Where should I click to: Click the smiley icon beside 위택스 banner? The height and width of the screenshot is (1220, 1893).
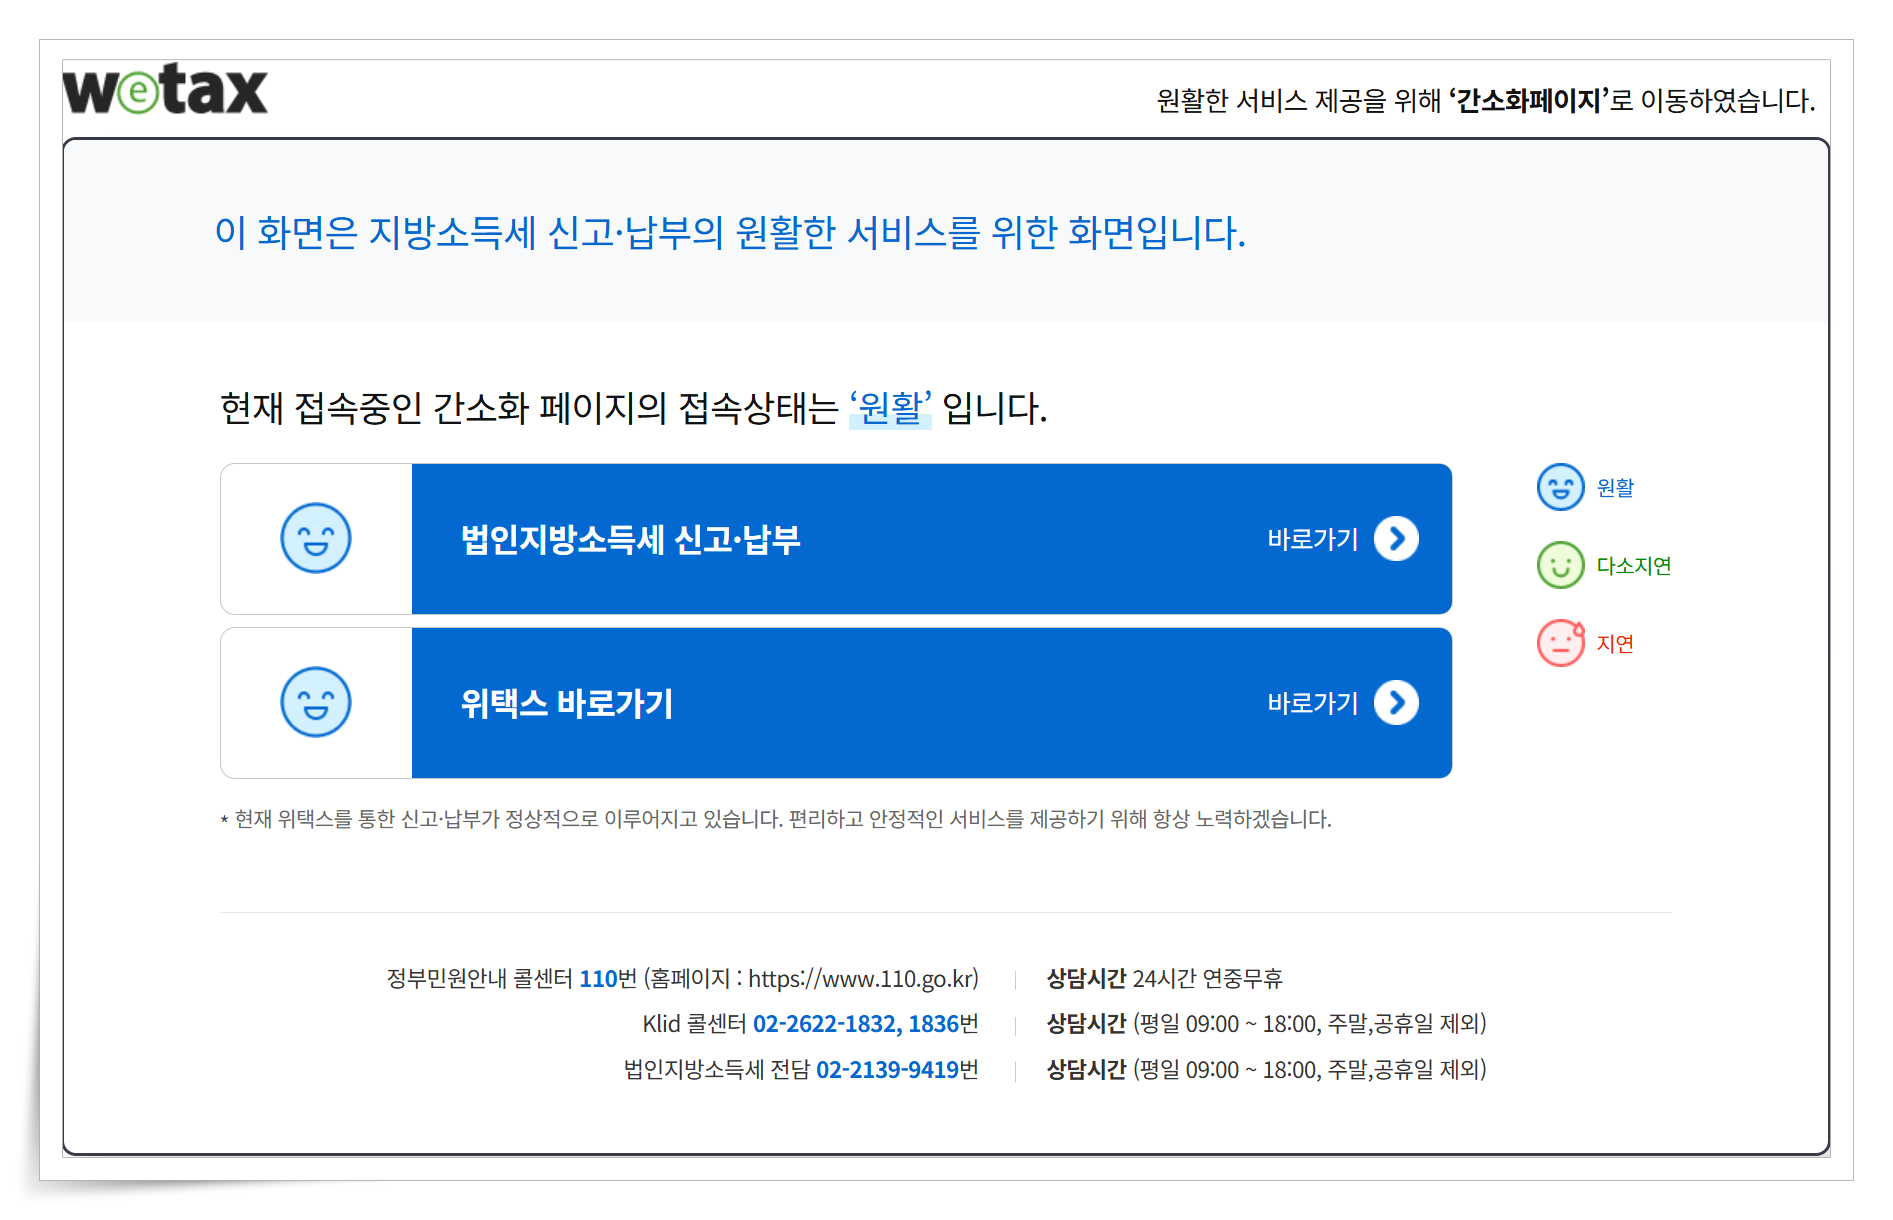coord(315,703)
